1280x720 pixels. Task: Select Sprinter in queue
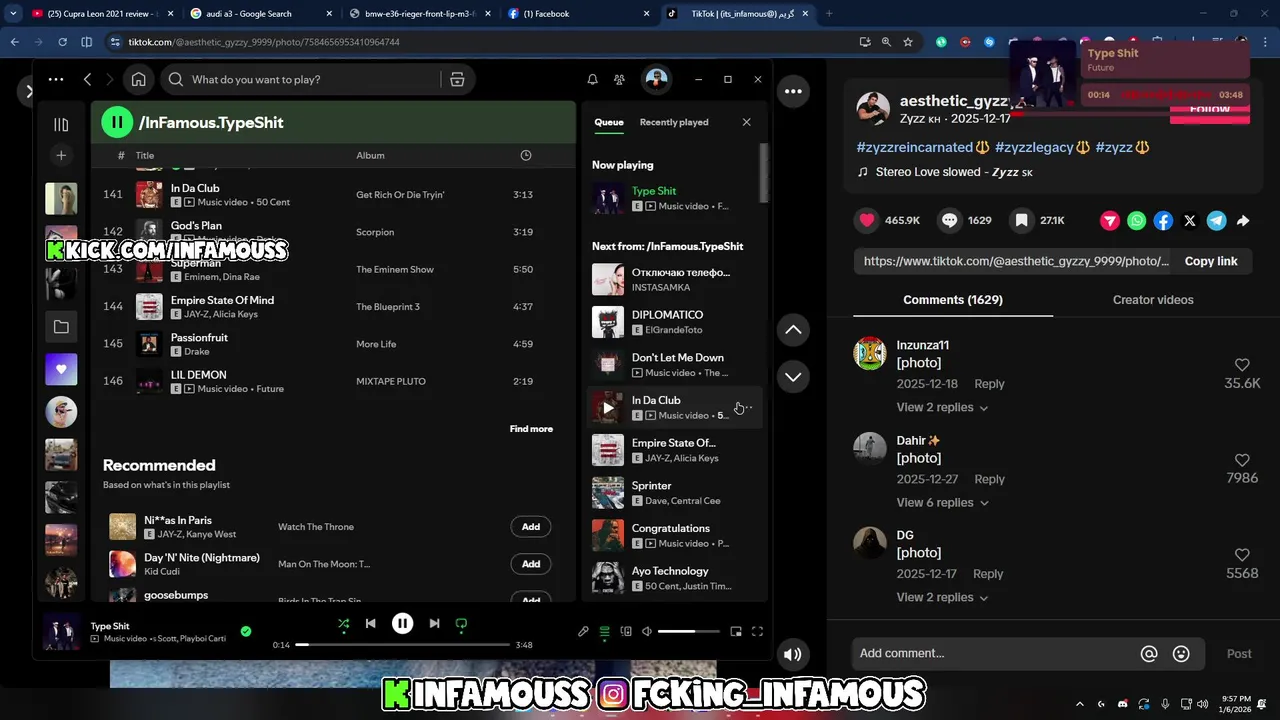click(674, 493)
